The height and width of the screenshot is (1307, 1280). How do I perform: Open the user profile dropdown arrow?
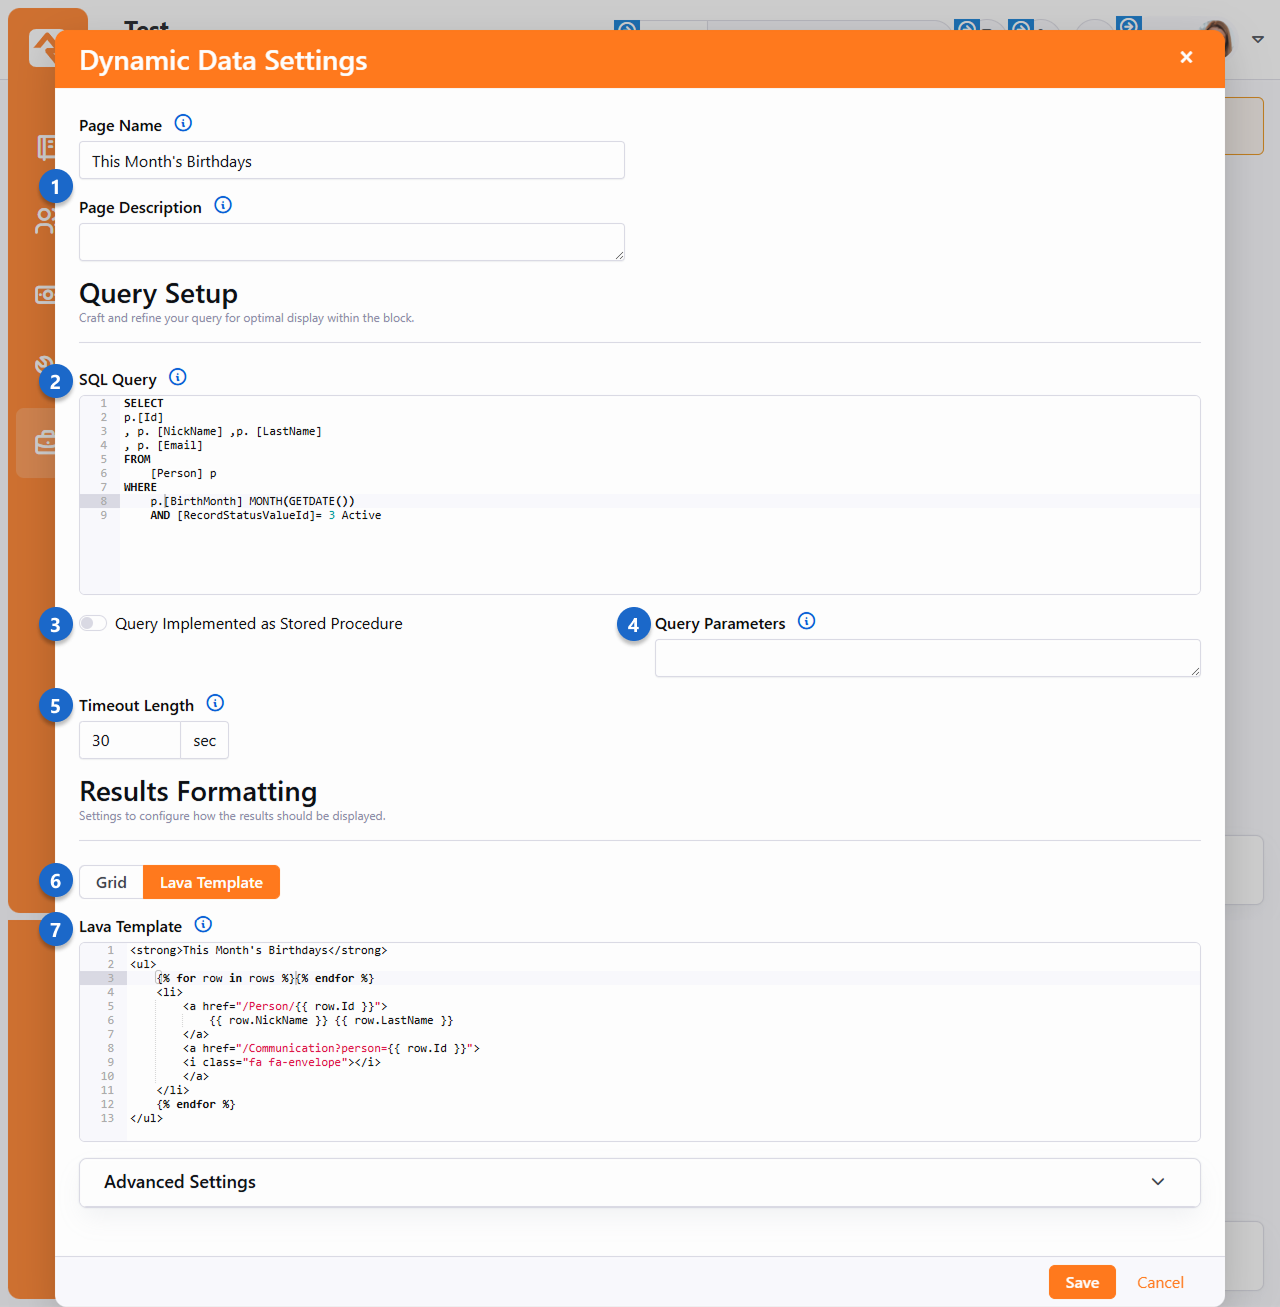coord(1258,39)
